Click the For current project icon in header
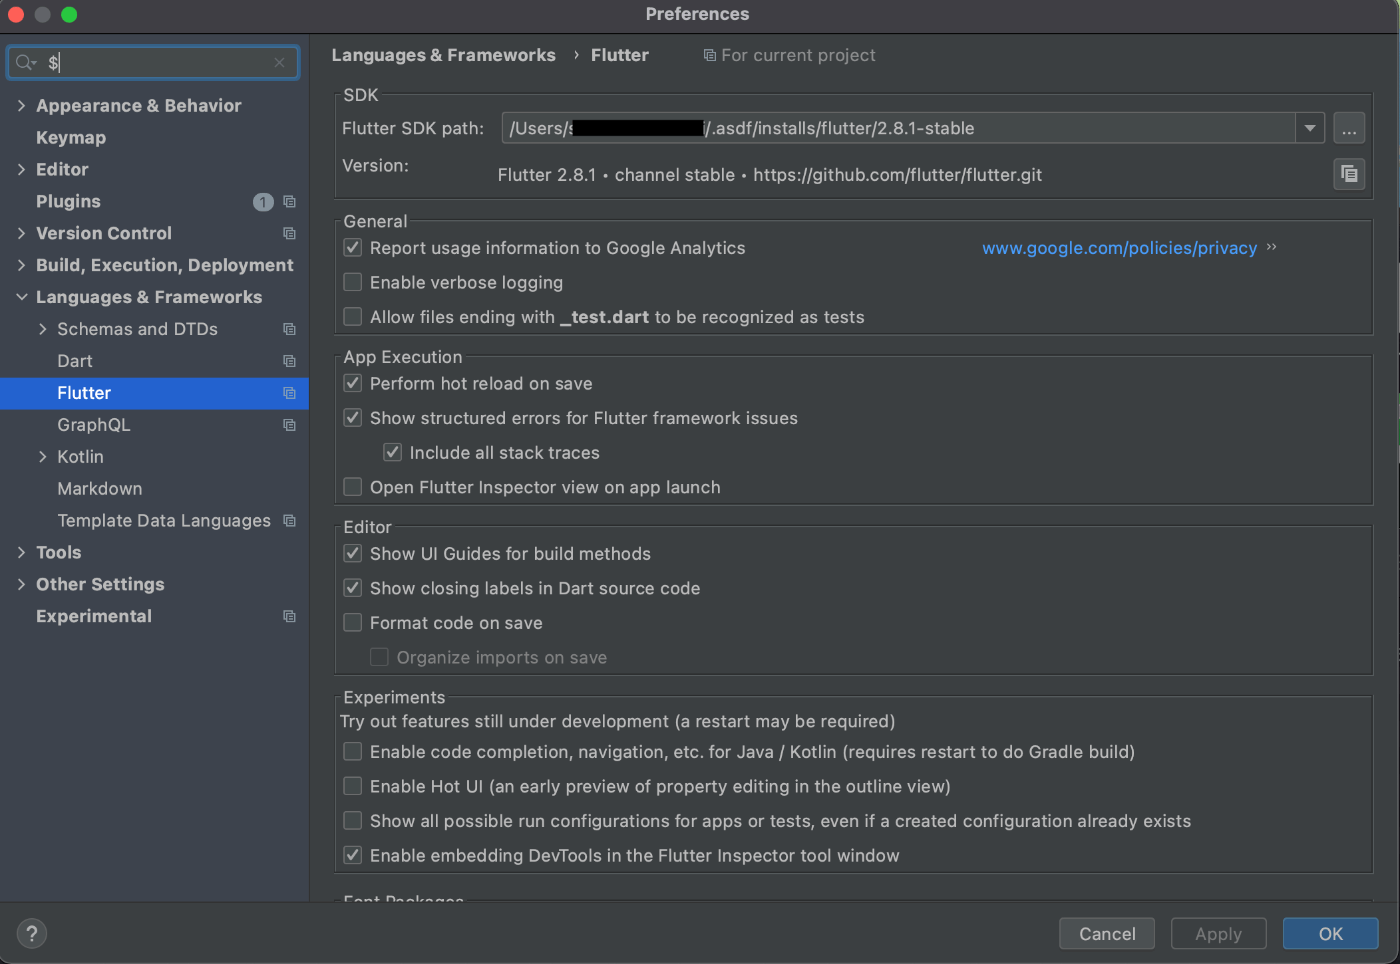The image size is (1400, 964). point(709,56)
